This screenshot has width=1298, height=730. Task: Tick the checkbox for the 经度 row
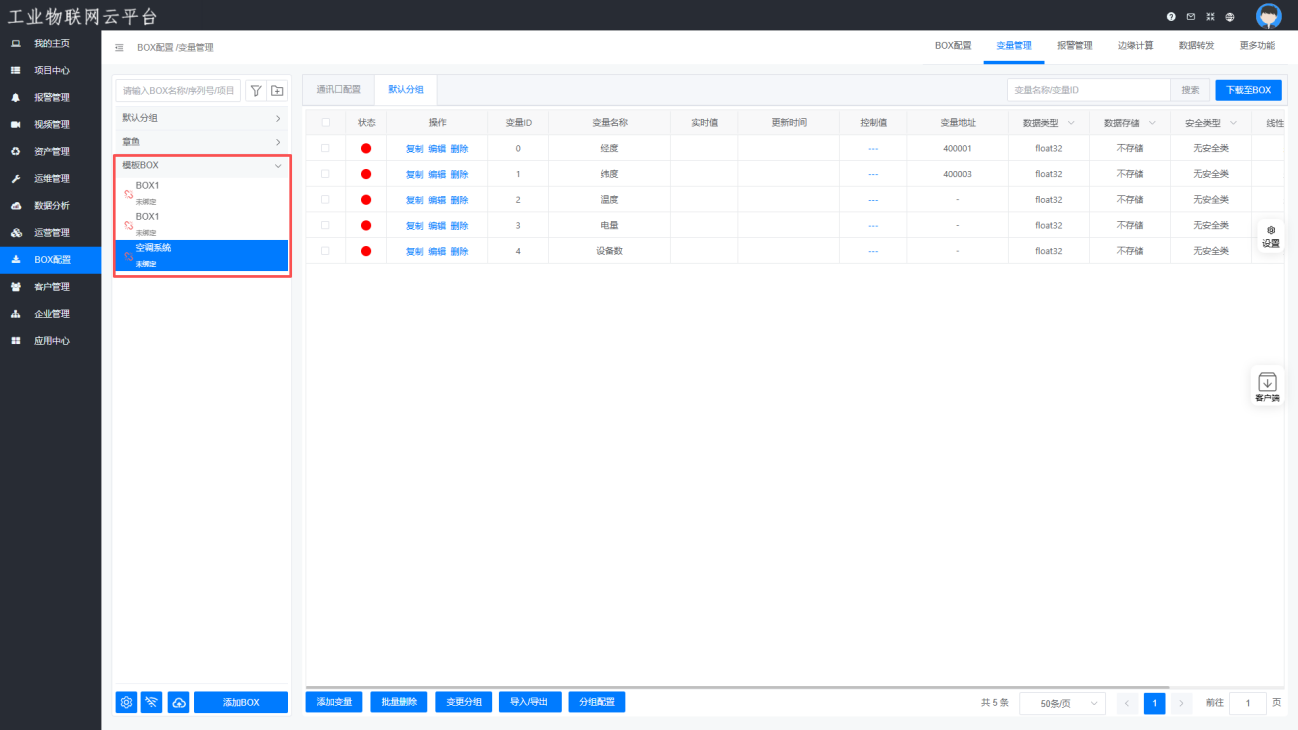(325, 148)
